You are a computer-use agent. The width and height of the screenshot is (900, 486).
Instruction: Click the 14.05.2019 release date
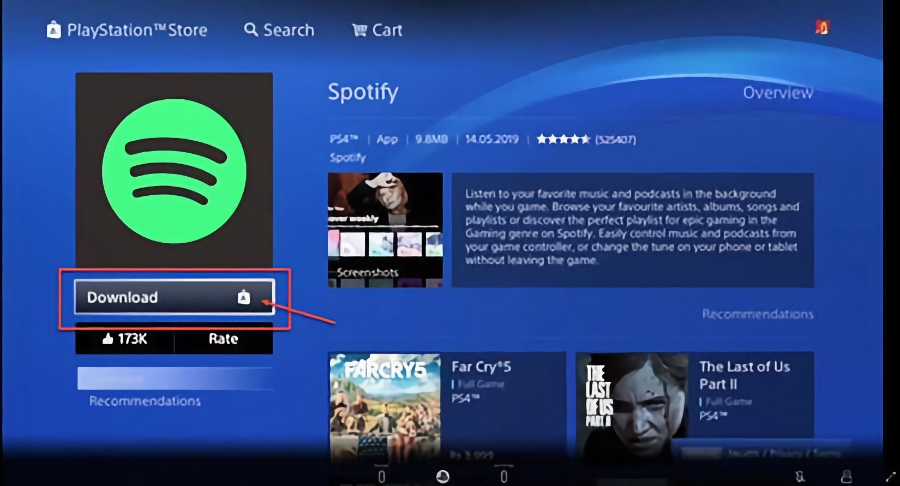491,139
